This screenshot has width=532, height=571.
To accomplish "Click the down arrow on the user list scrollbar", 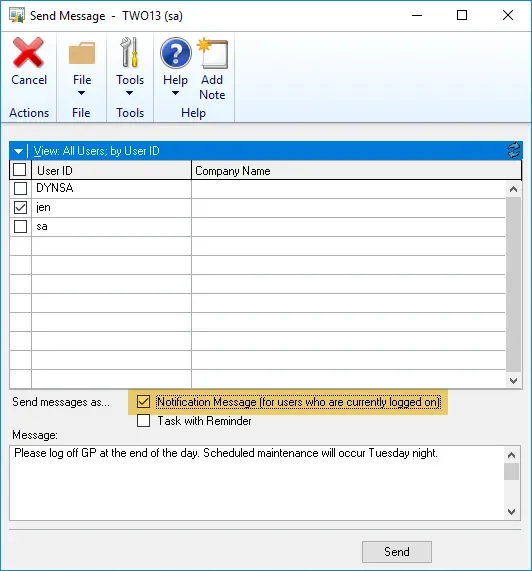I will click(x=513, y=381).
